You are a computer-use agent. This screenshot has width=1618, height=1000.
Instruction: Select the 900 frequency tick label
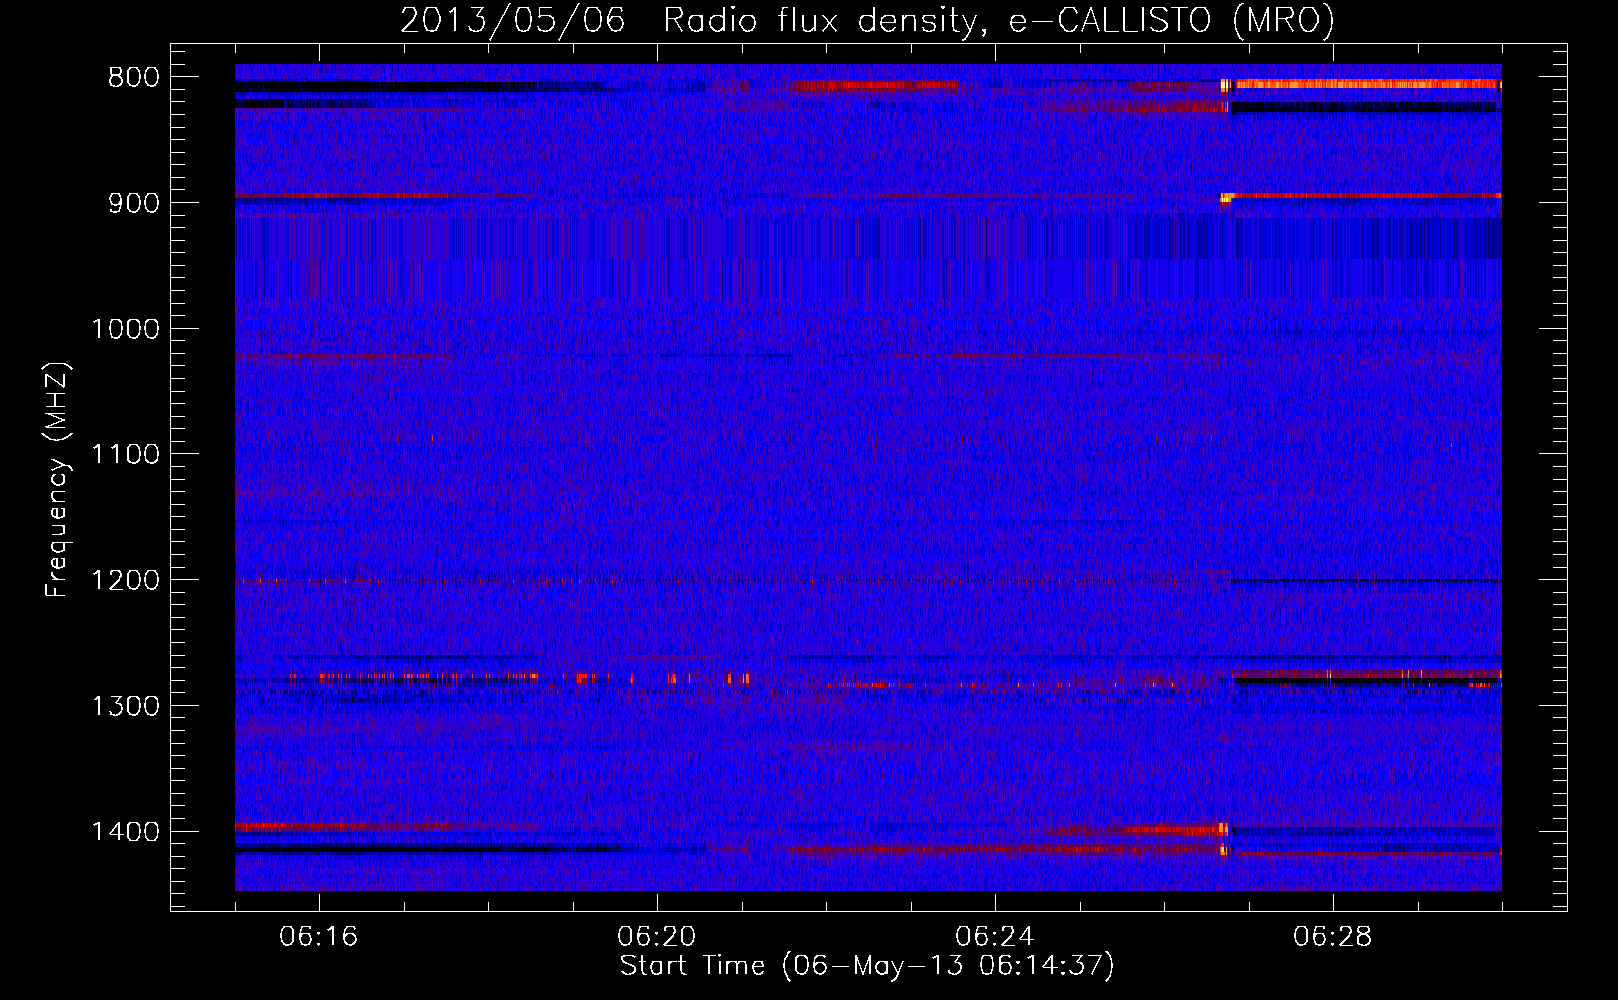tap(134, 203)
